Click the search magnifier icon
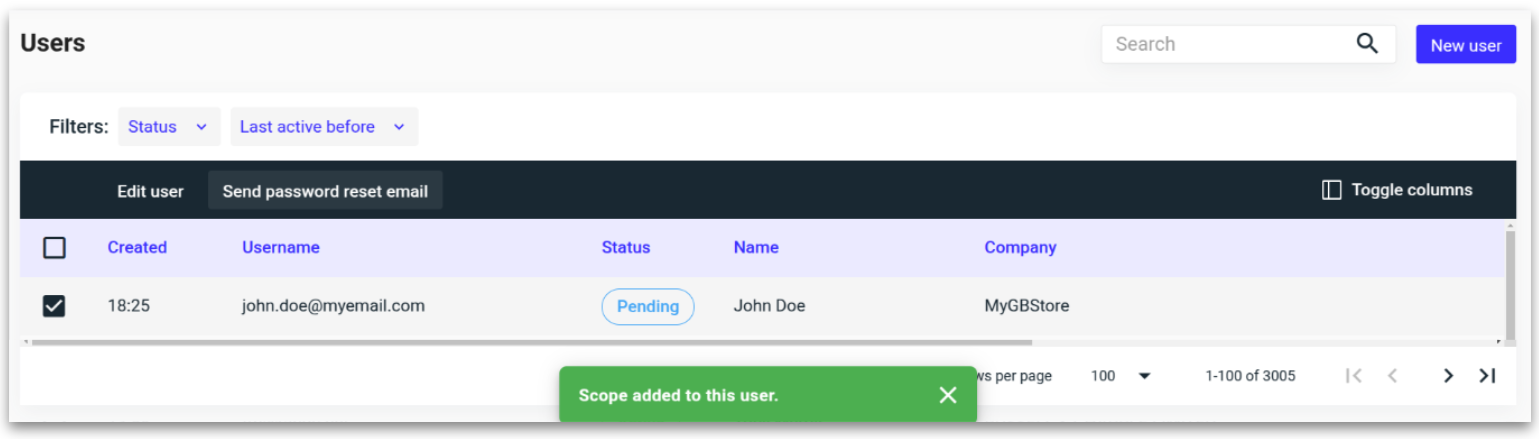 pos(1367,44)
